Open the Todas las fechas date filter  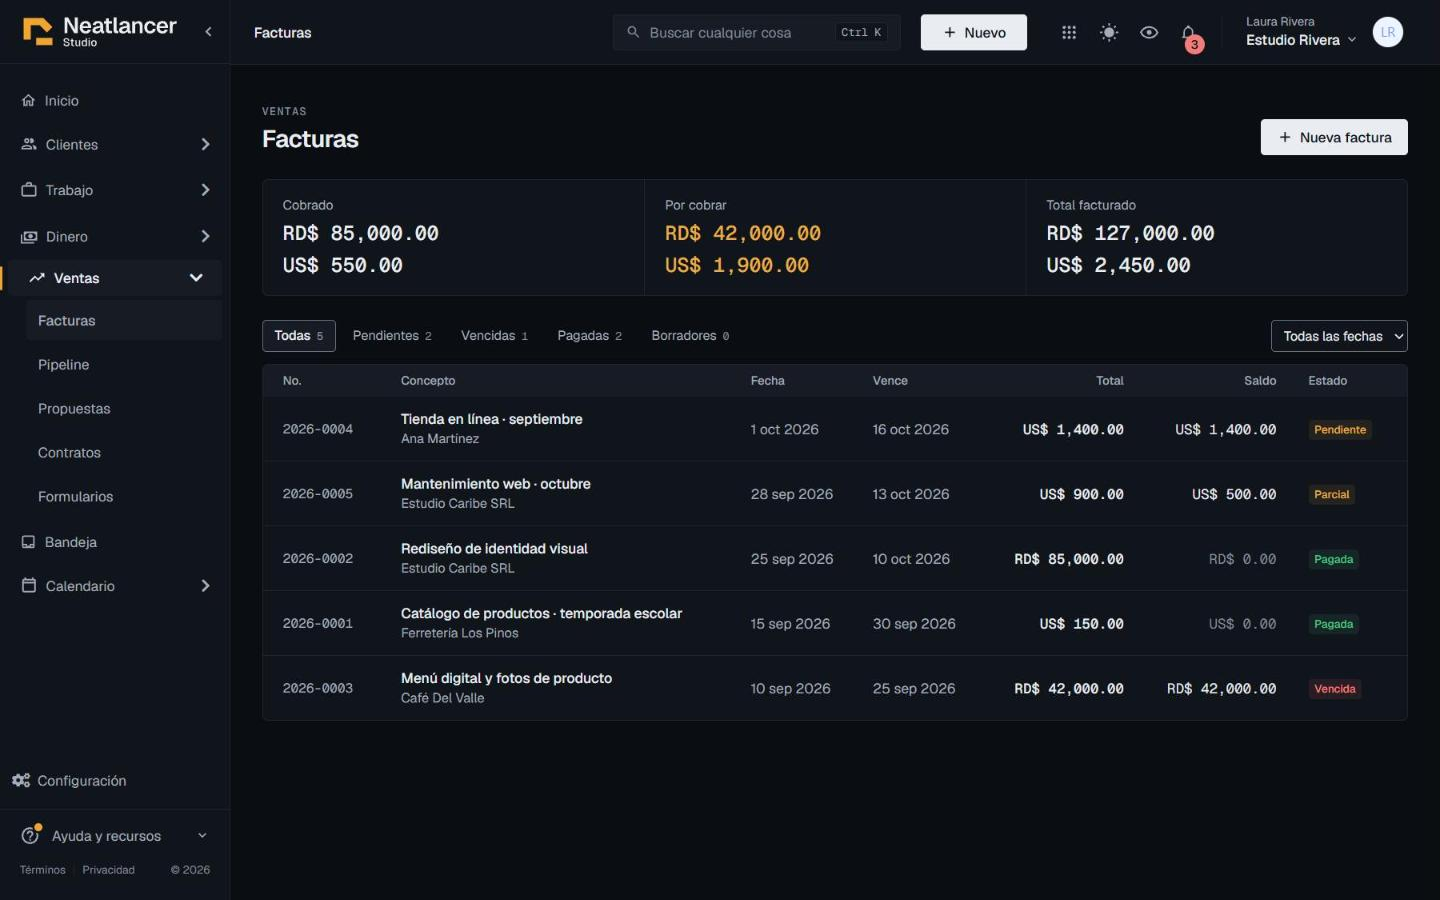coord(1339,336)
